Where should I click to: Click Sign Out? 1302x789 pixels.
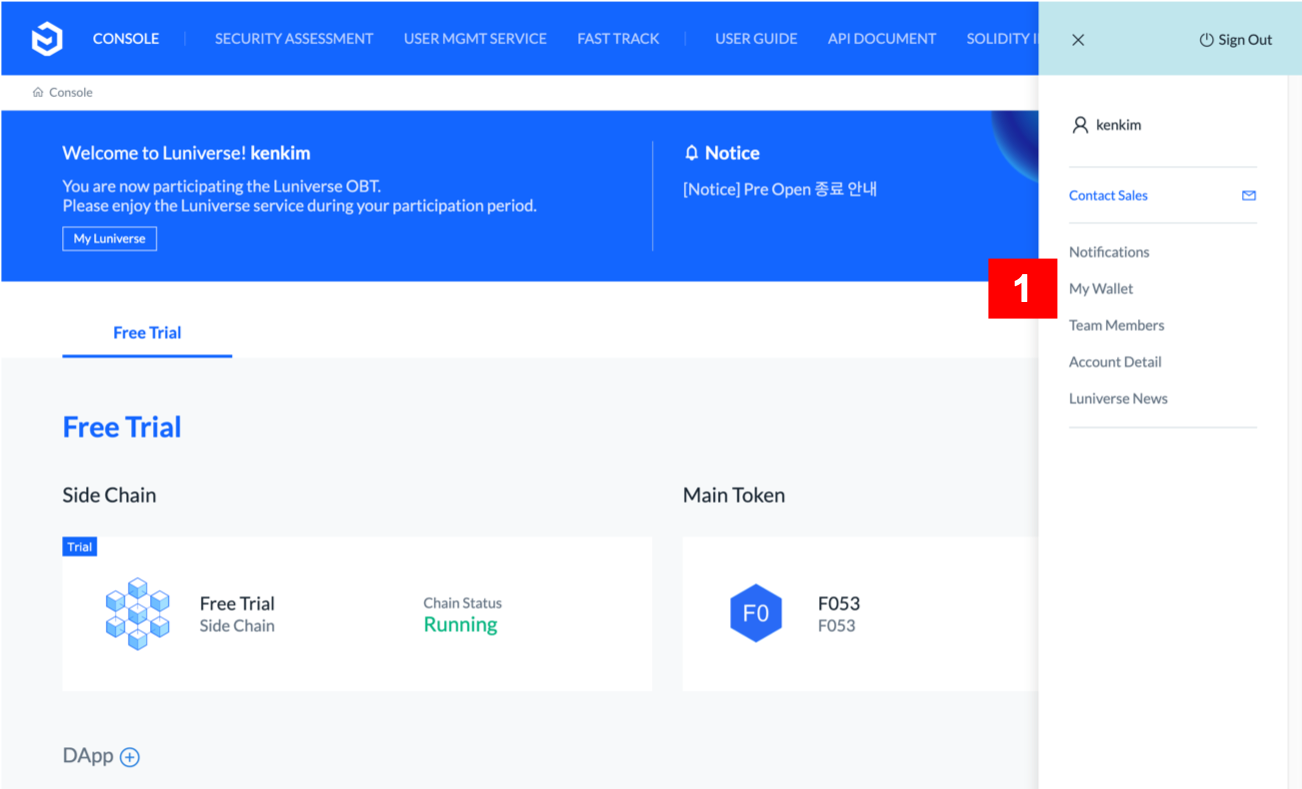(x=1245, y=40)
